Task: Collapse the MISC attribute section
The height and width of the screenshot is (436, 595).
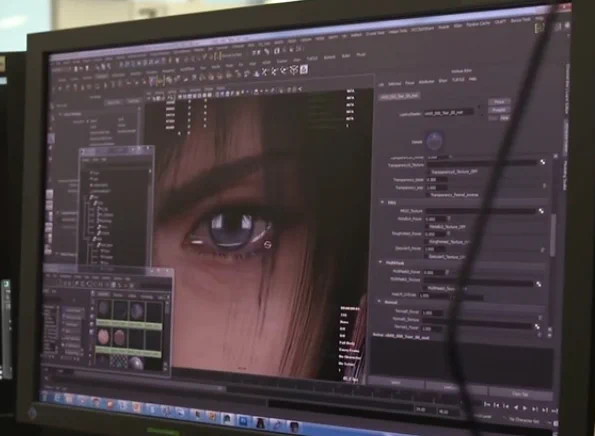Action: tap(382, 203)
